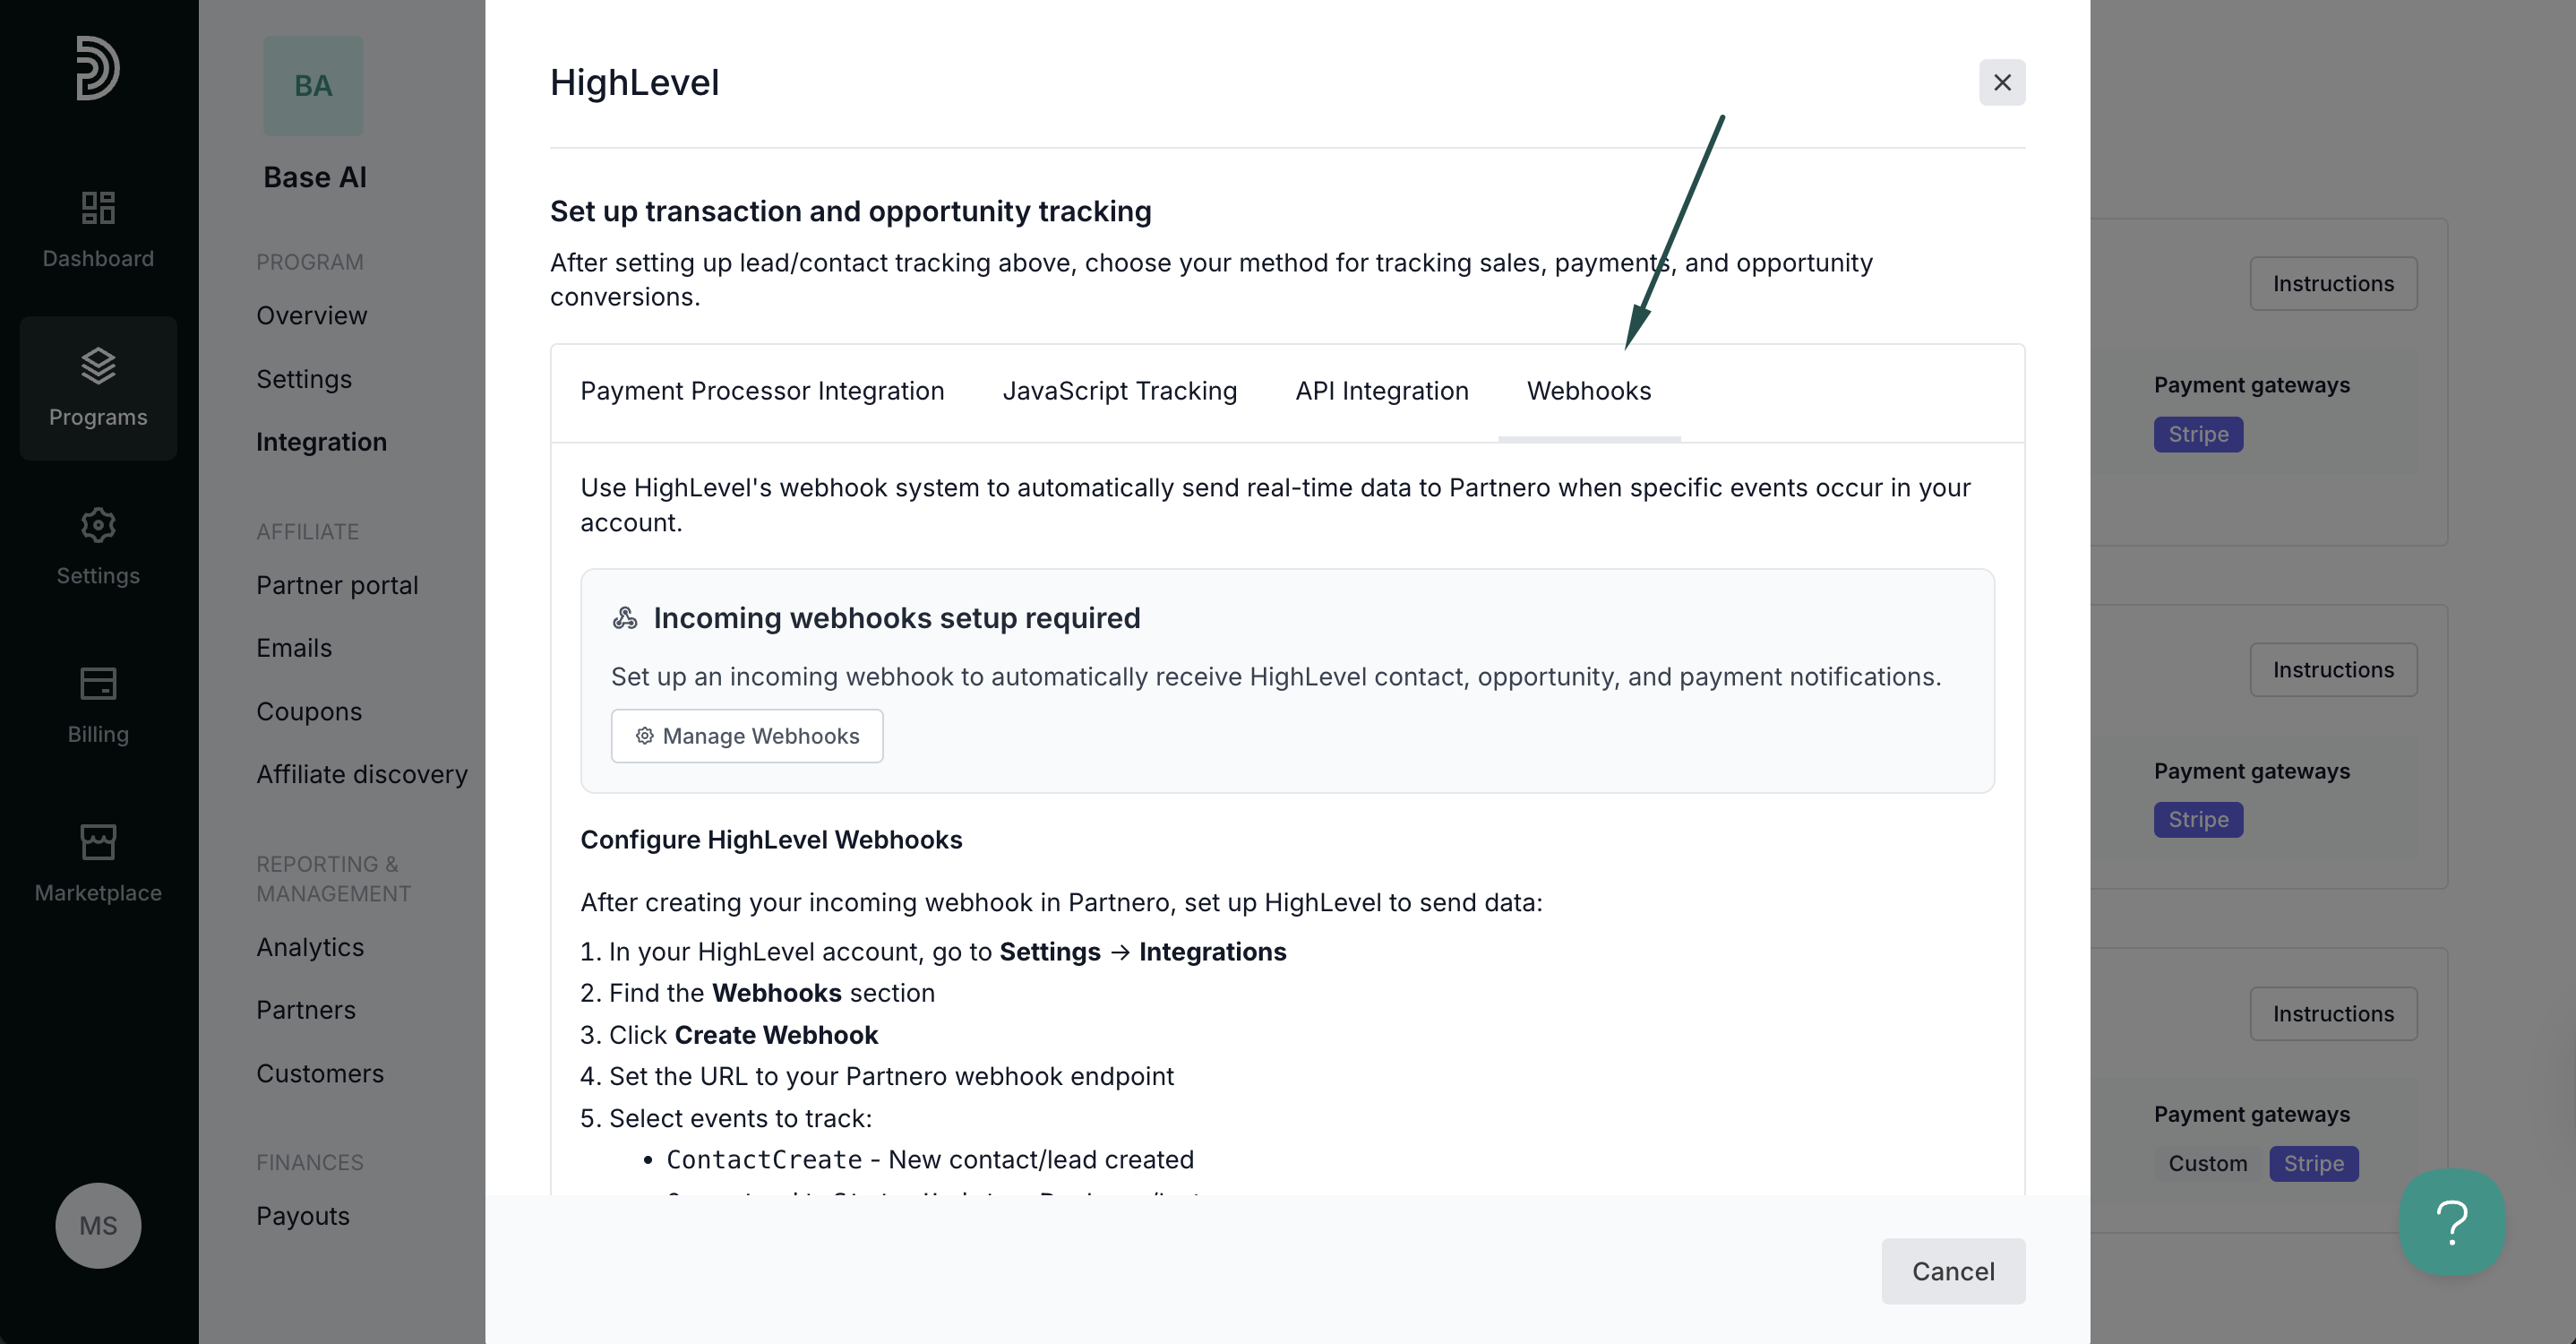Click the Instructions button in the second integration card
This screenshot has width=2576, height=1344.
(x=2333, y=670)
